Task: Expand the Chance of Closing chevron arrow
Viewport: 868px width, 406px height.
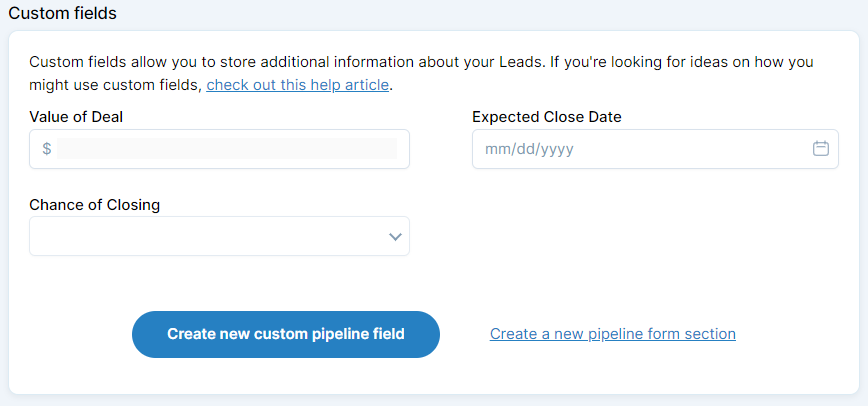Action: click(395, 237)
